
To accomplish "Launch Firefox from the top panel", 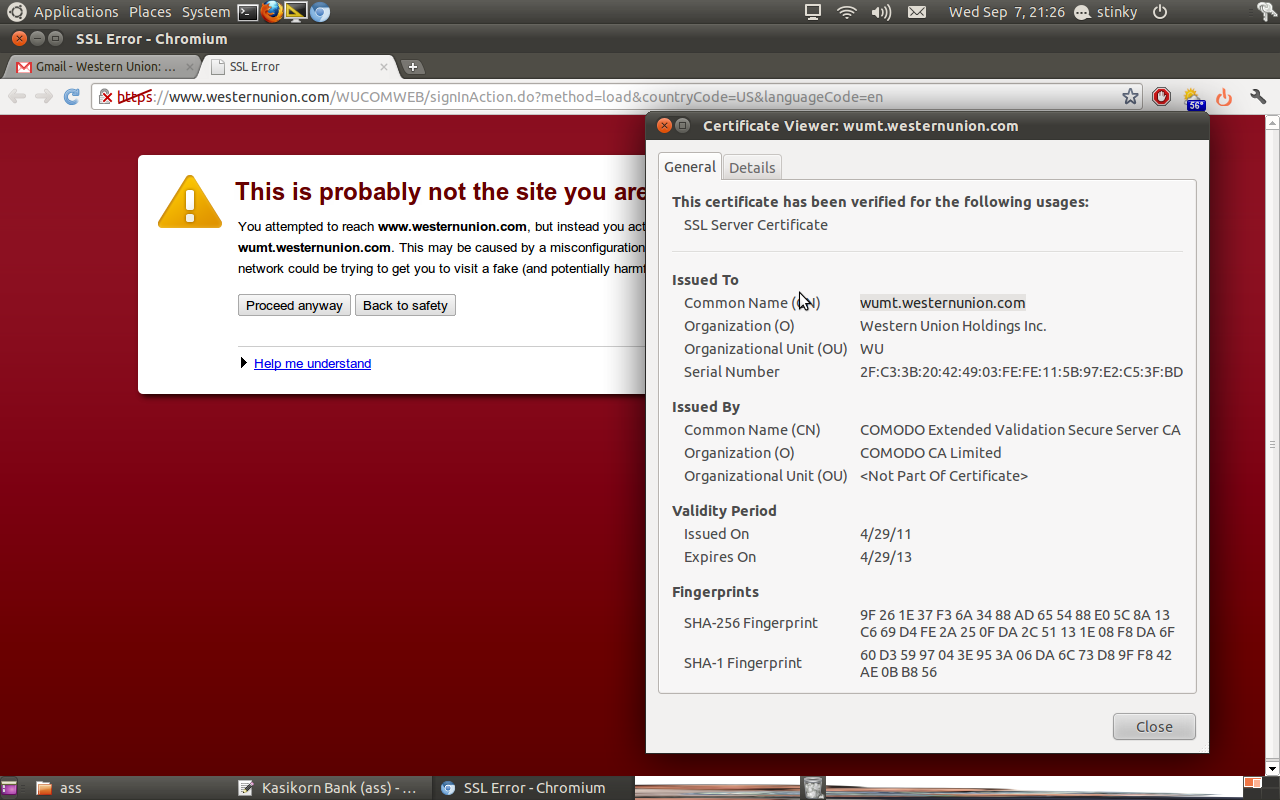I will [272, 12].
